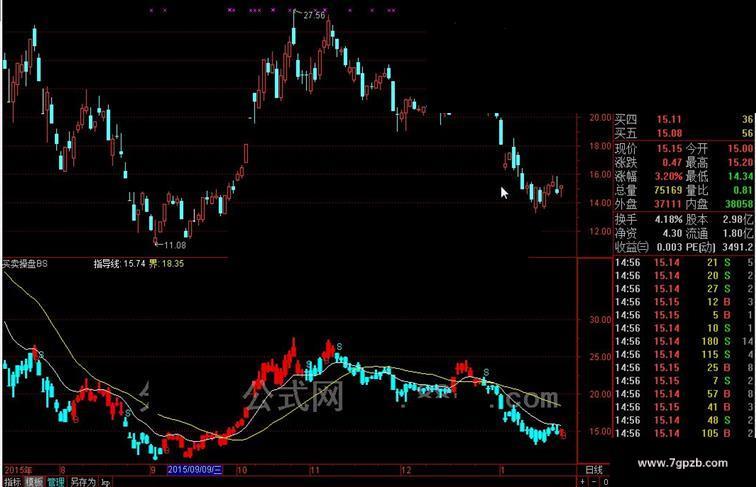
Task: Click 现价 15.15 current price
Action: pyautogui.click(x=669, y=149)
